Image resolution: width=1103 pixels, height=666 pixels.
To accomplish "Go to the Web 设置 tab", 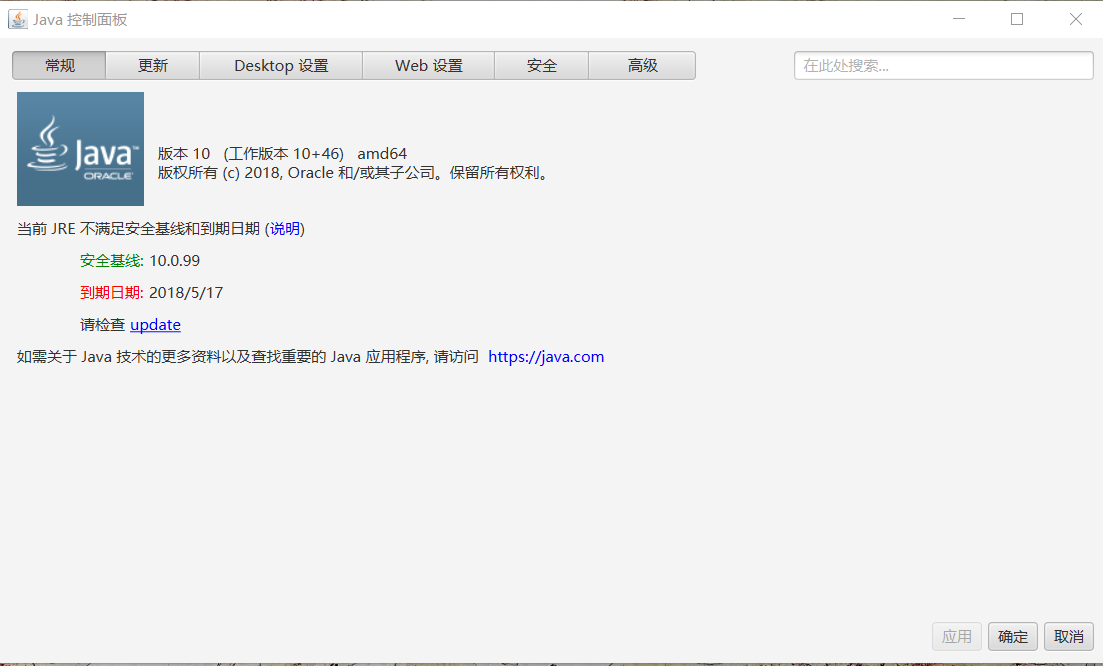I will pos(428,65).
